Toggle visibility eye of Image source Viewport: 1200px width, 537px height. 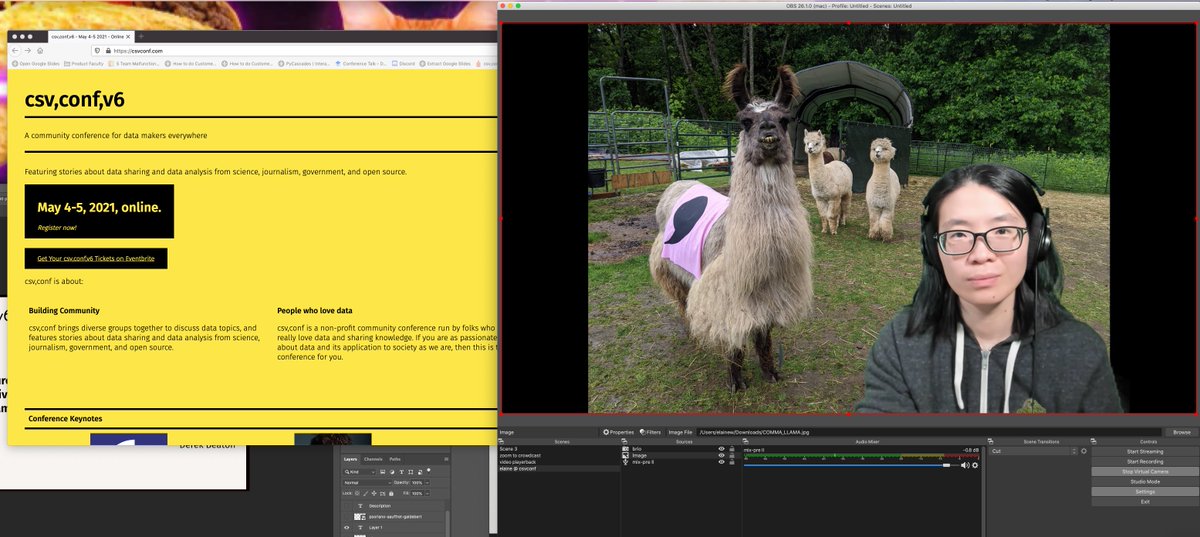pyautogui.click(x=721, y=455)
